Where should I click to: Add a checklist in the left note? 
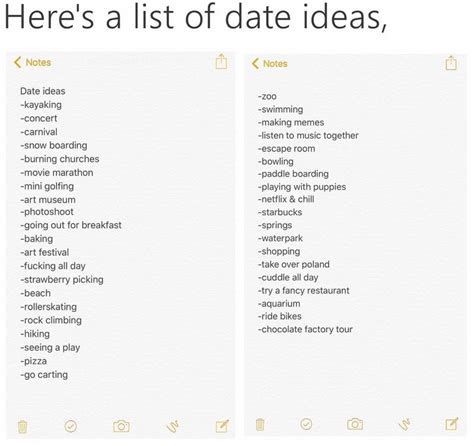point(71,426)
